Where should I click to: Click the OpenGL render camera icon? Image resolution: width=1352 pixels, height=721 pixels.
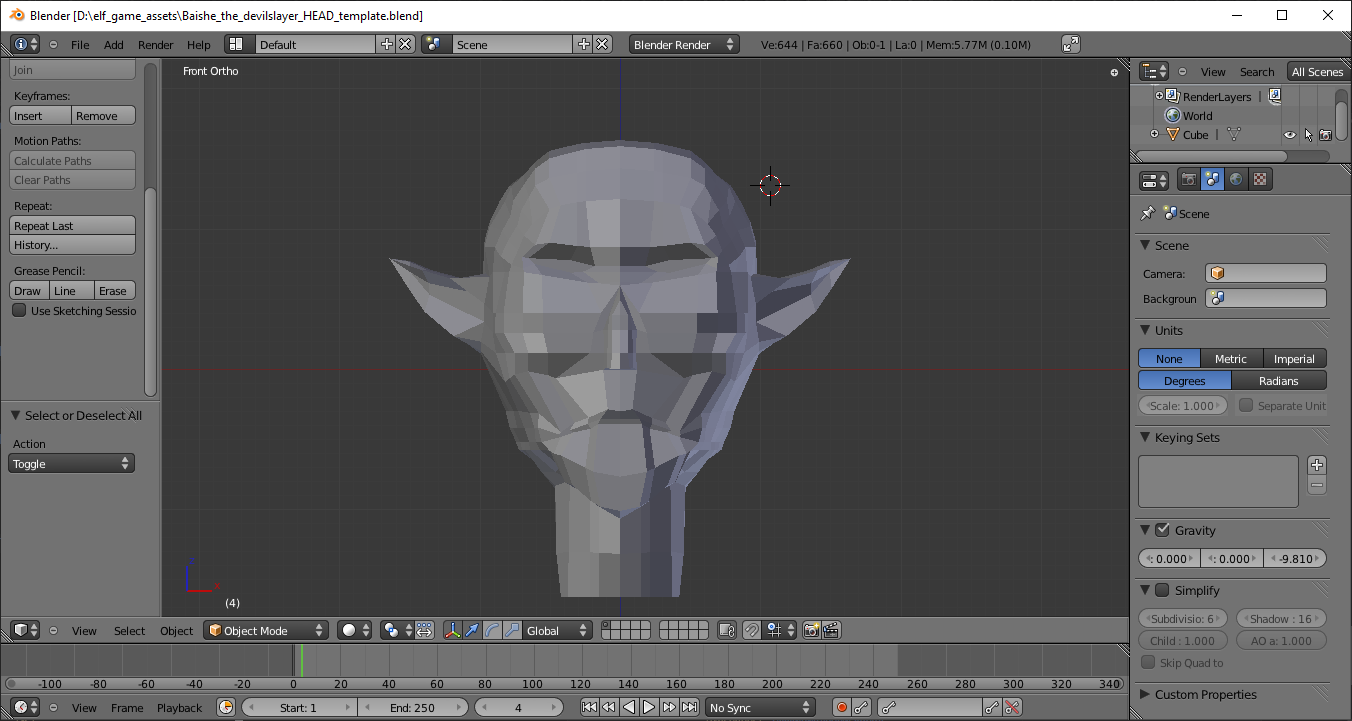(x=811, y=631)
